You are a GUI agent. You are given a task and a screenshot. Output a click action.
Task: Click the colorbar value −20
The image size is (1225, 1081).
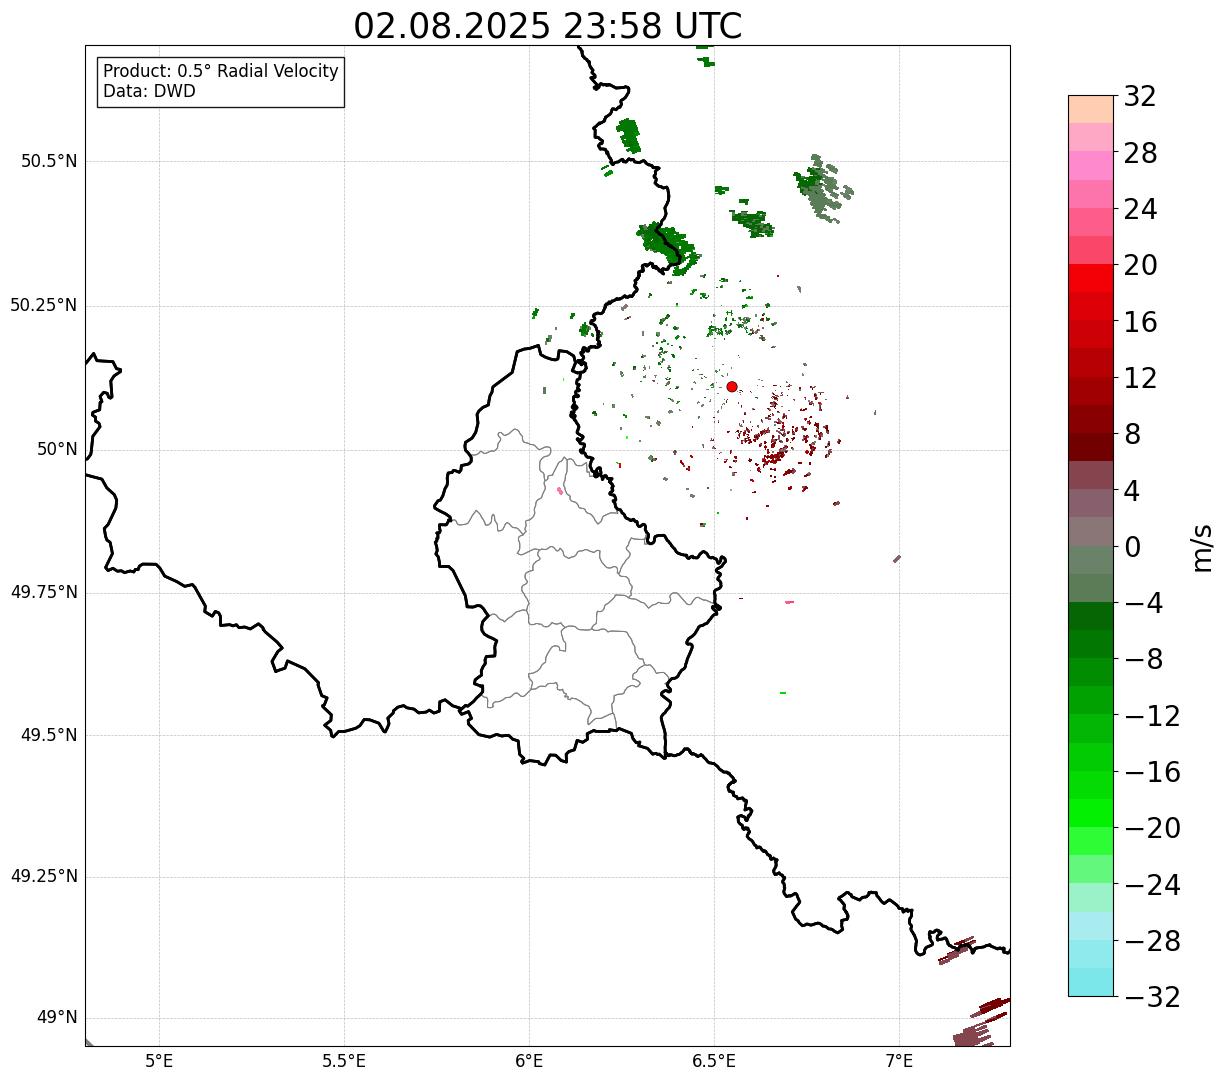tap(1152, 828)
